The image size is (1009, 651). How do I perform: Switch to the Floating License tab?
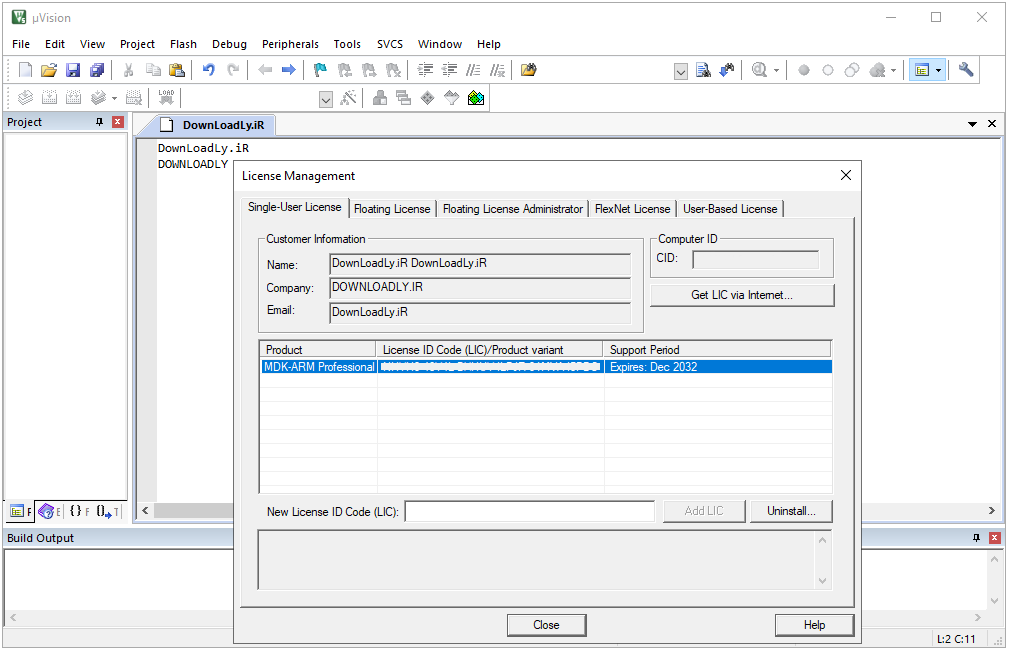point(392,209)
